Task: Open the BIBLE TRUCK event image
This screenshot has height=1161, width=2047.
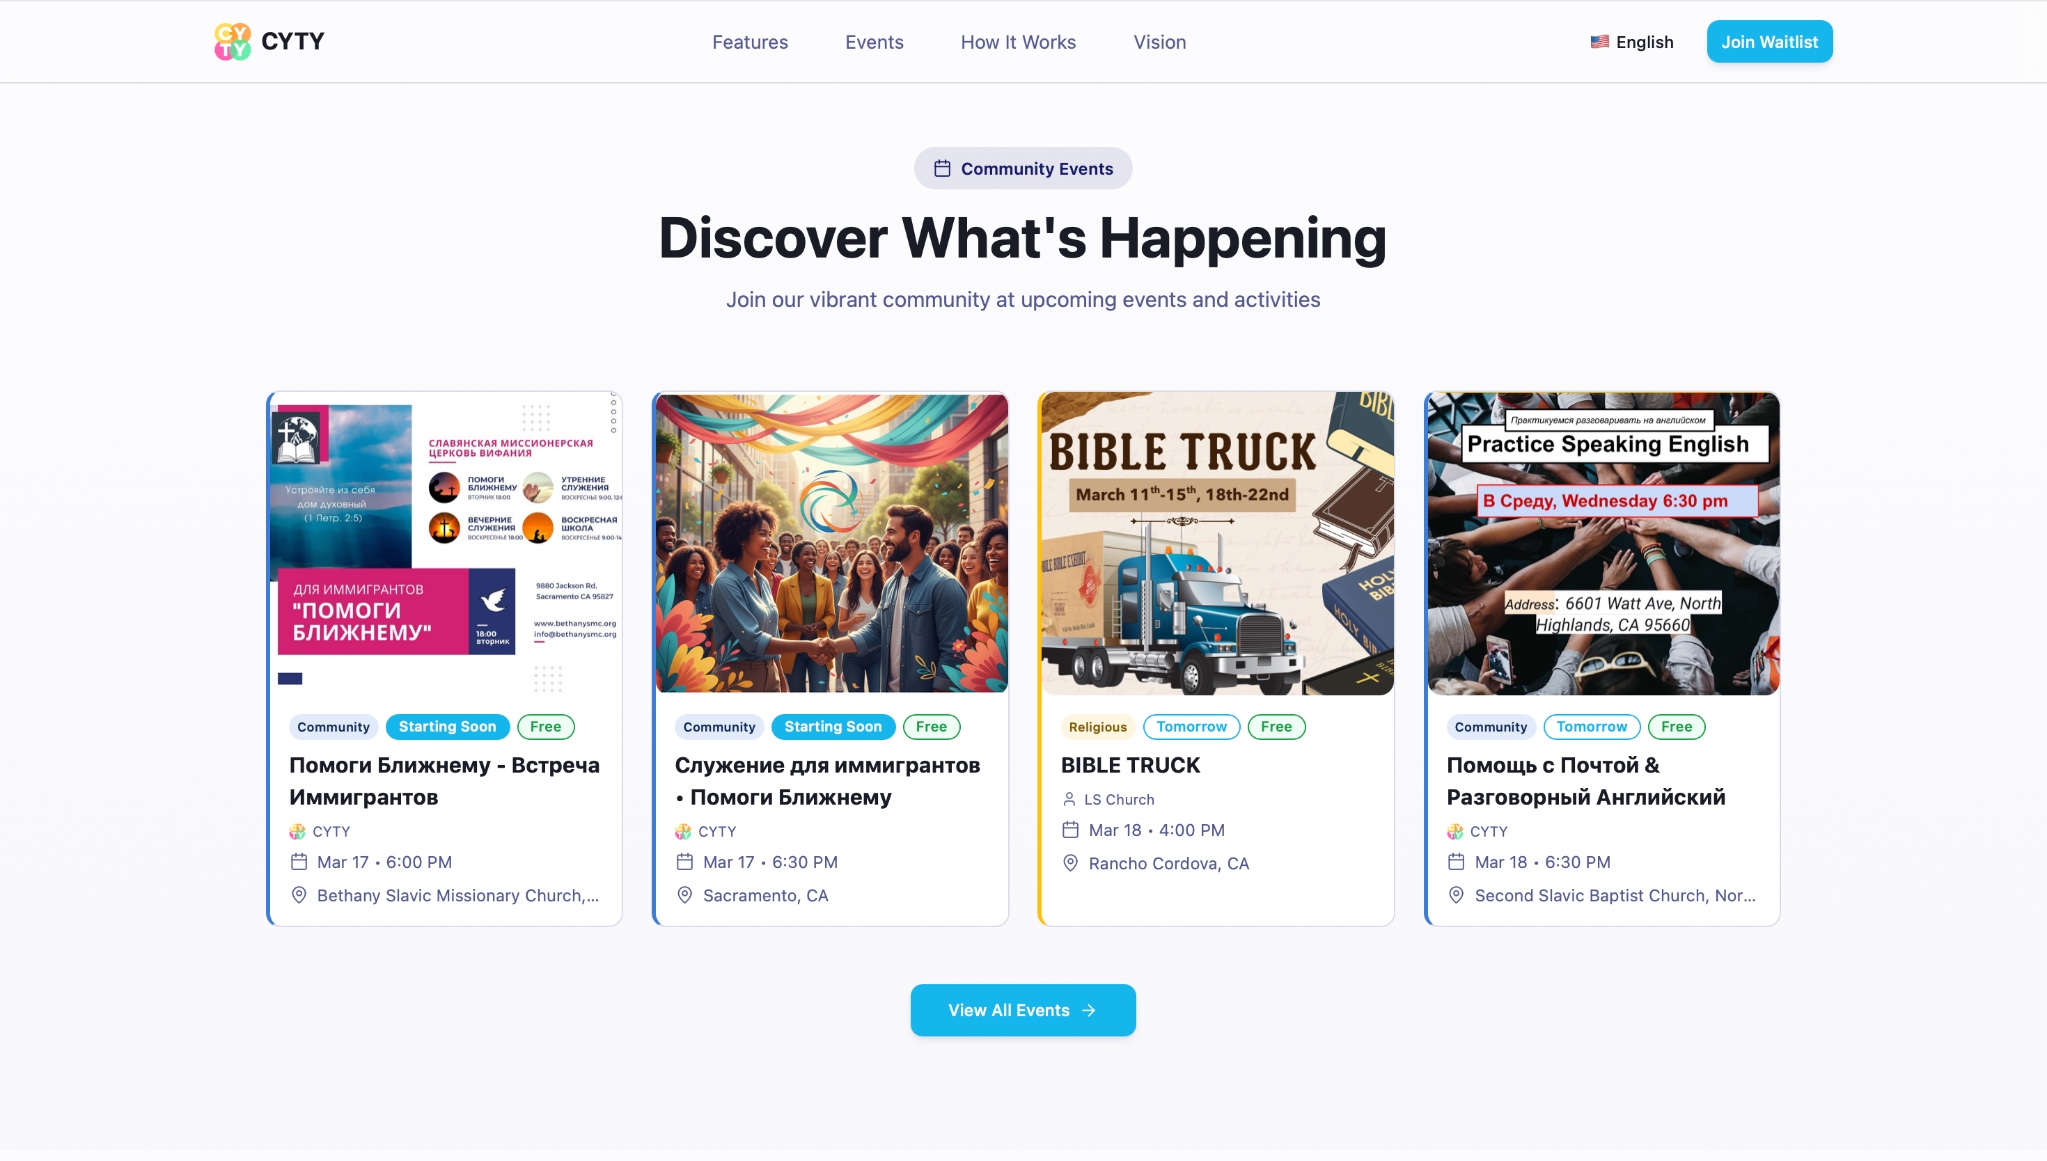Action: pos(1217,543)
